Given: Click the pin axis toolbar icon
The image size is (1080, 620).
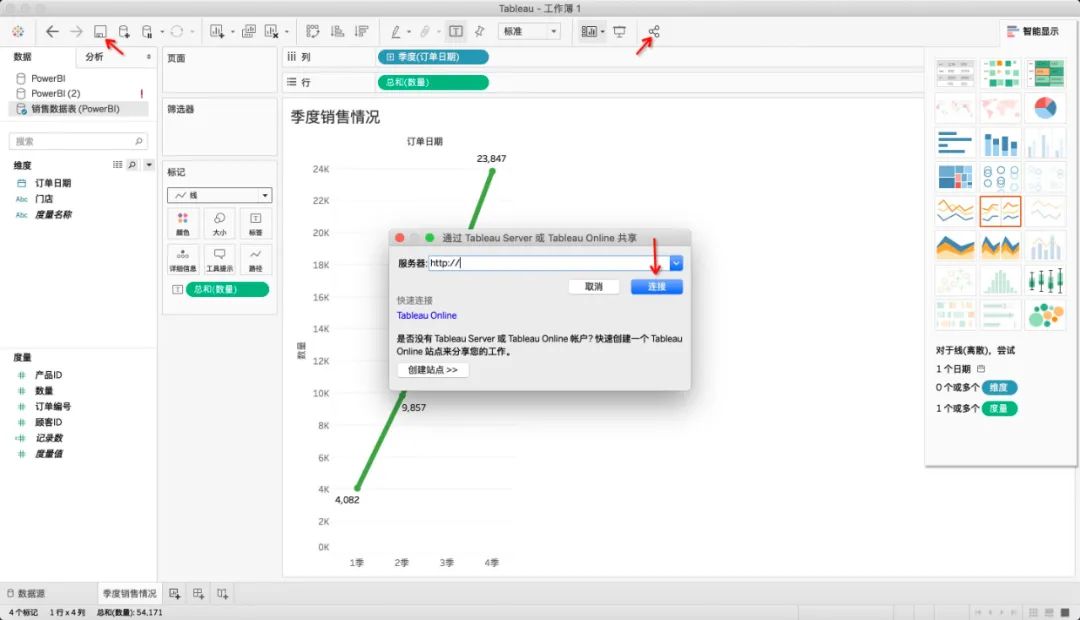Looking at the screenshot, I should pos(480,32).
